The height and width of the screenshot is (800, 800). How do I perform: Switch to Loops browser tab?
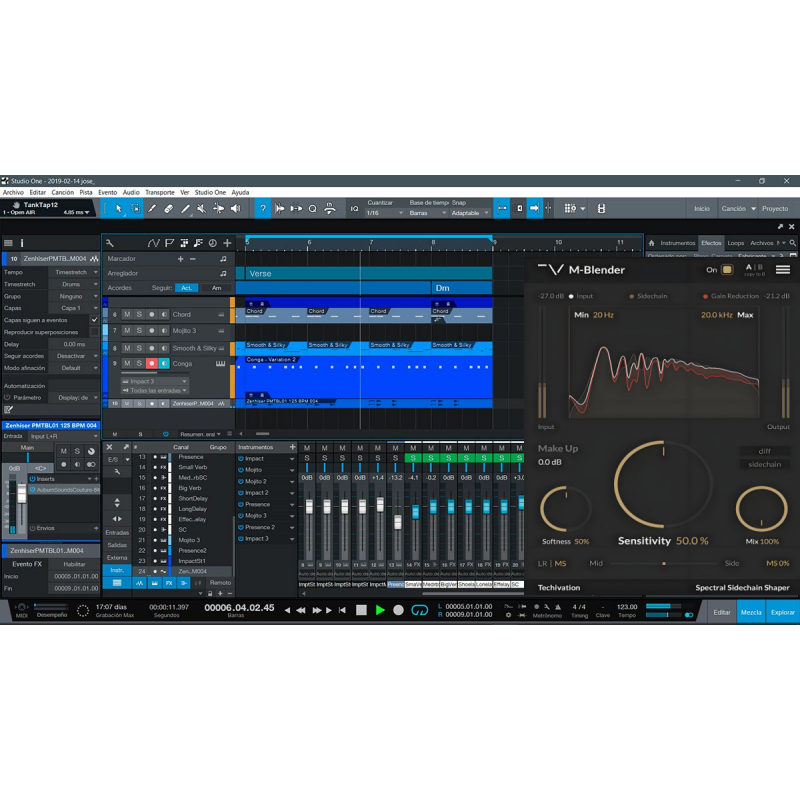pyautogui.click(x=735, y=243)
